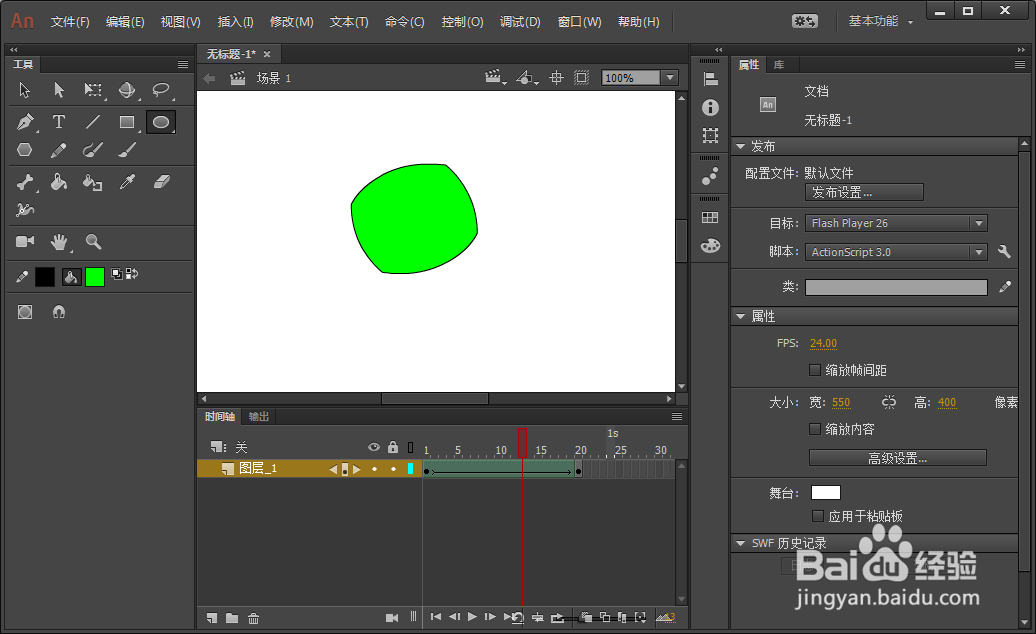Switch to the 输出 tab
This screenshot has height=634, width=1036.
(x=257, y=416)
